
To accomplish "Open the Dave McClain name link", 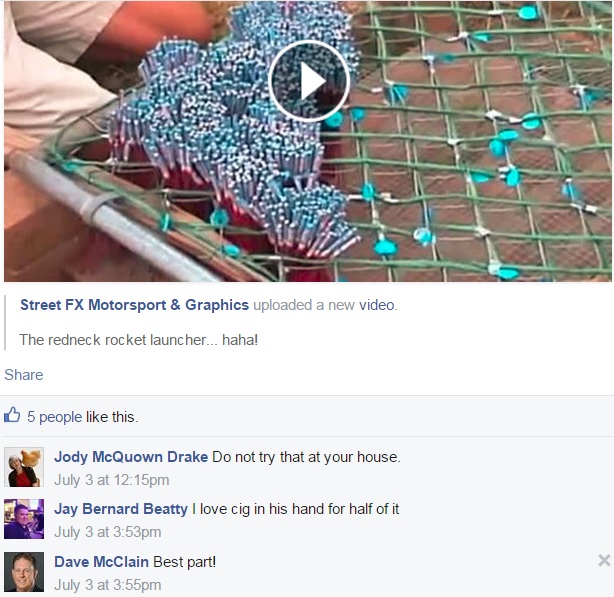I will pos(101,562).
